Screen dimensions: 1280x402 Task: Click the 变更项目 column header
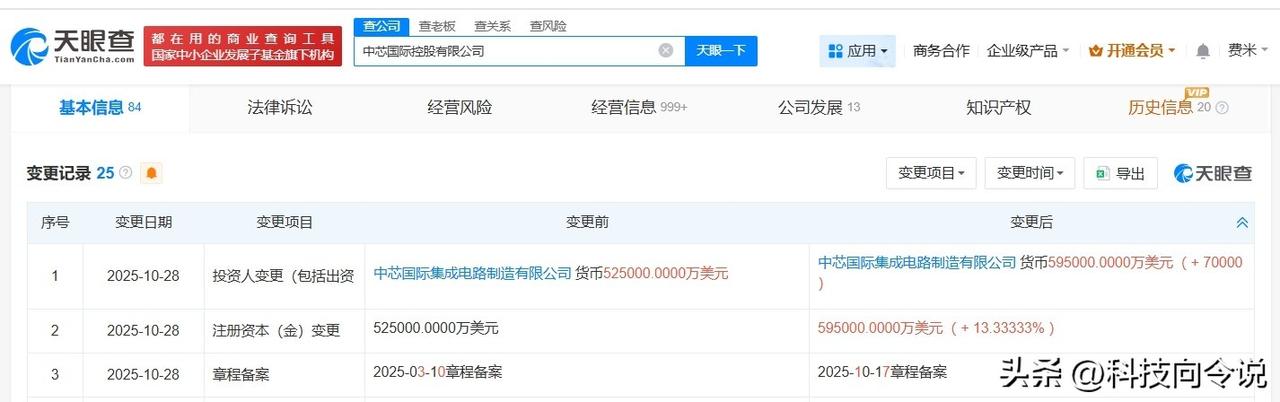pos(285,222)
